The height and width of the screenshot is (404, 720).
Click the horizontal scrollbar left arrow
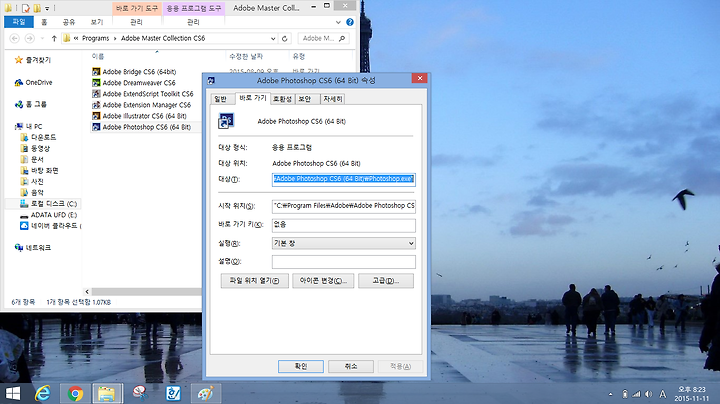[x=87, y=292]
